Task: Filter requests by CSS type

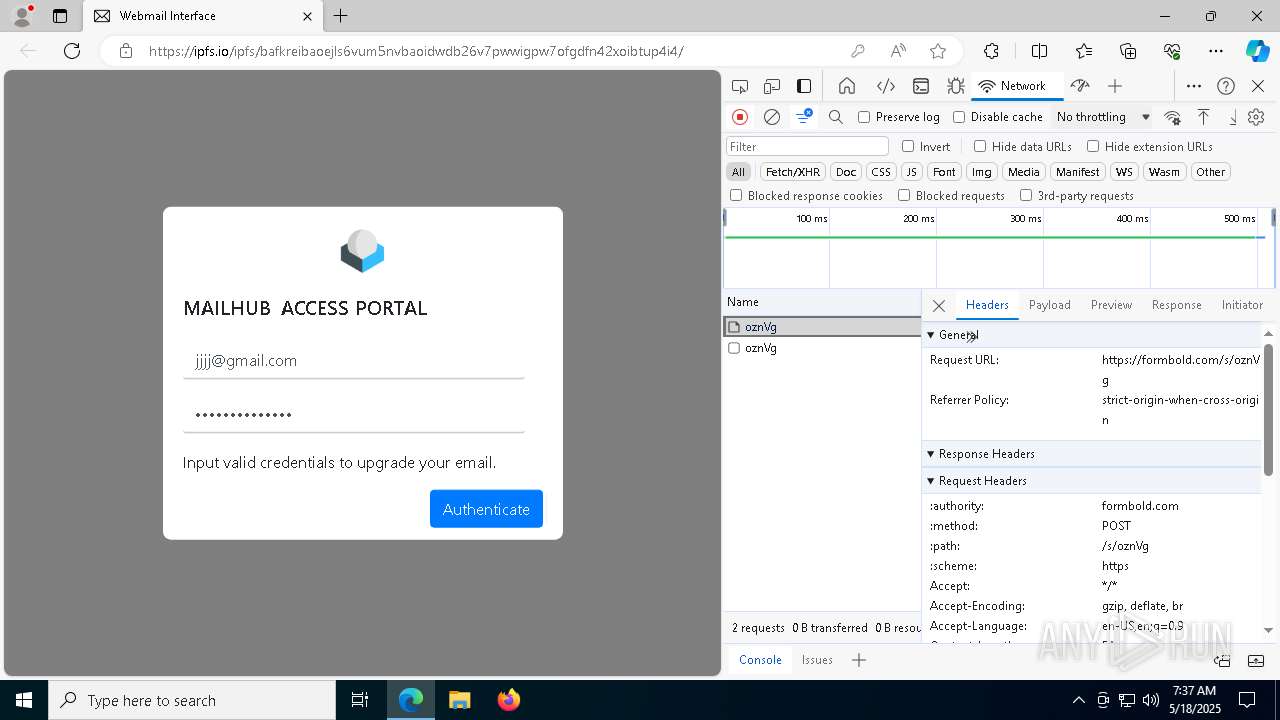Action: (881, 172)
